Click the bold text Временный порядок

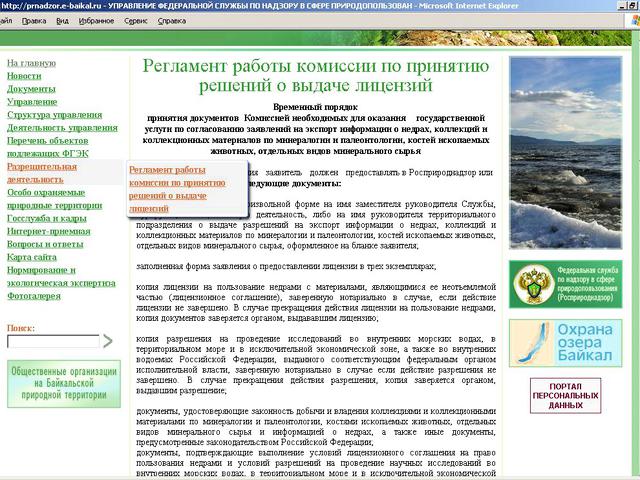[315, 107]
